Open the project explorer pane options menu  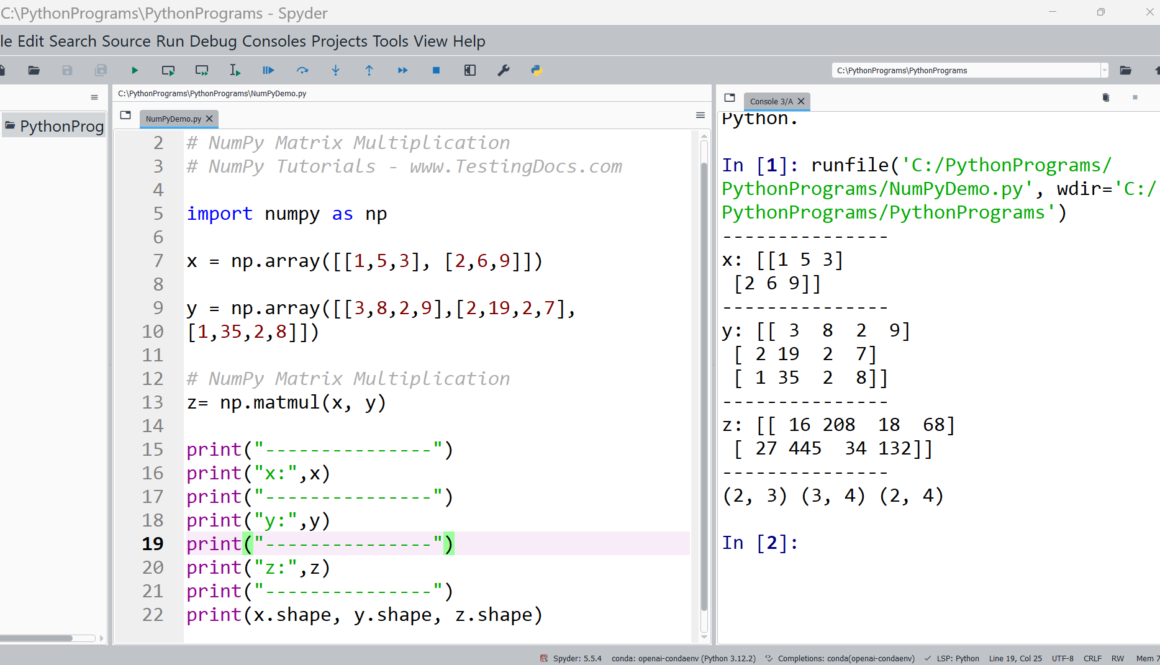[x=95, y=98]
